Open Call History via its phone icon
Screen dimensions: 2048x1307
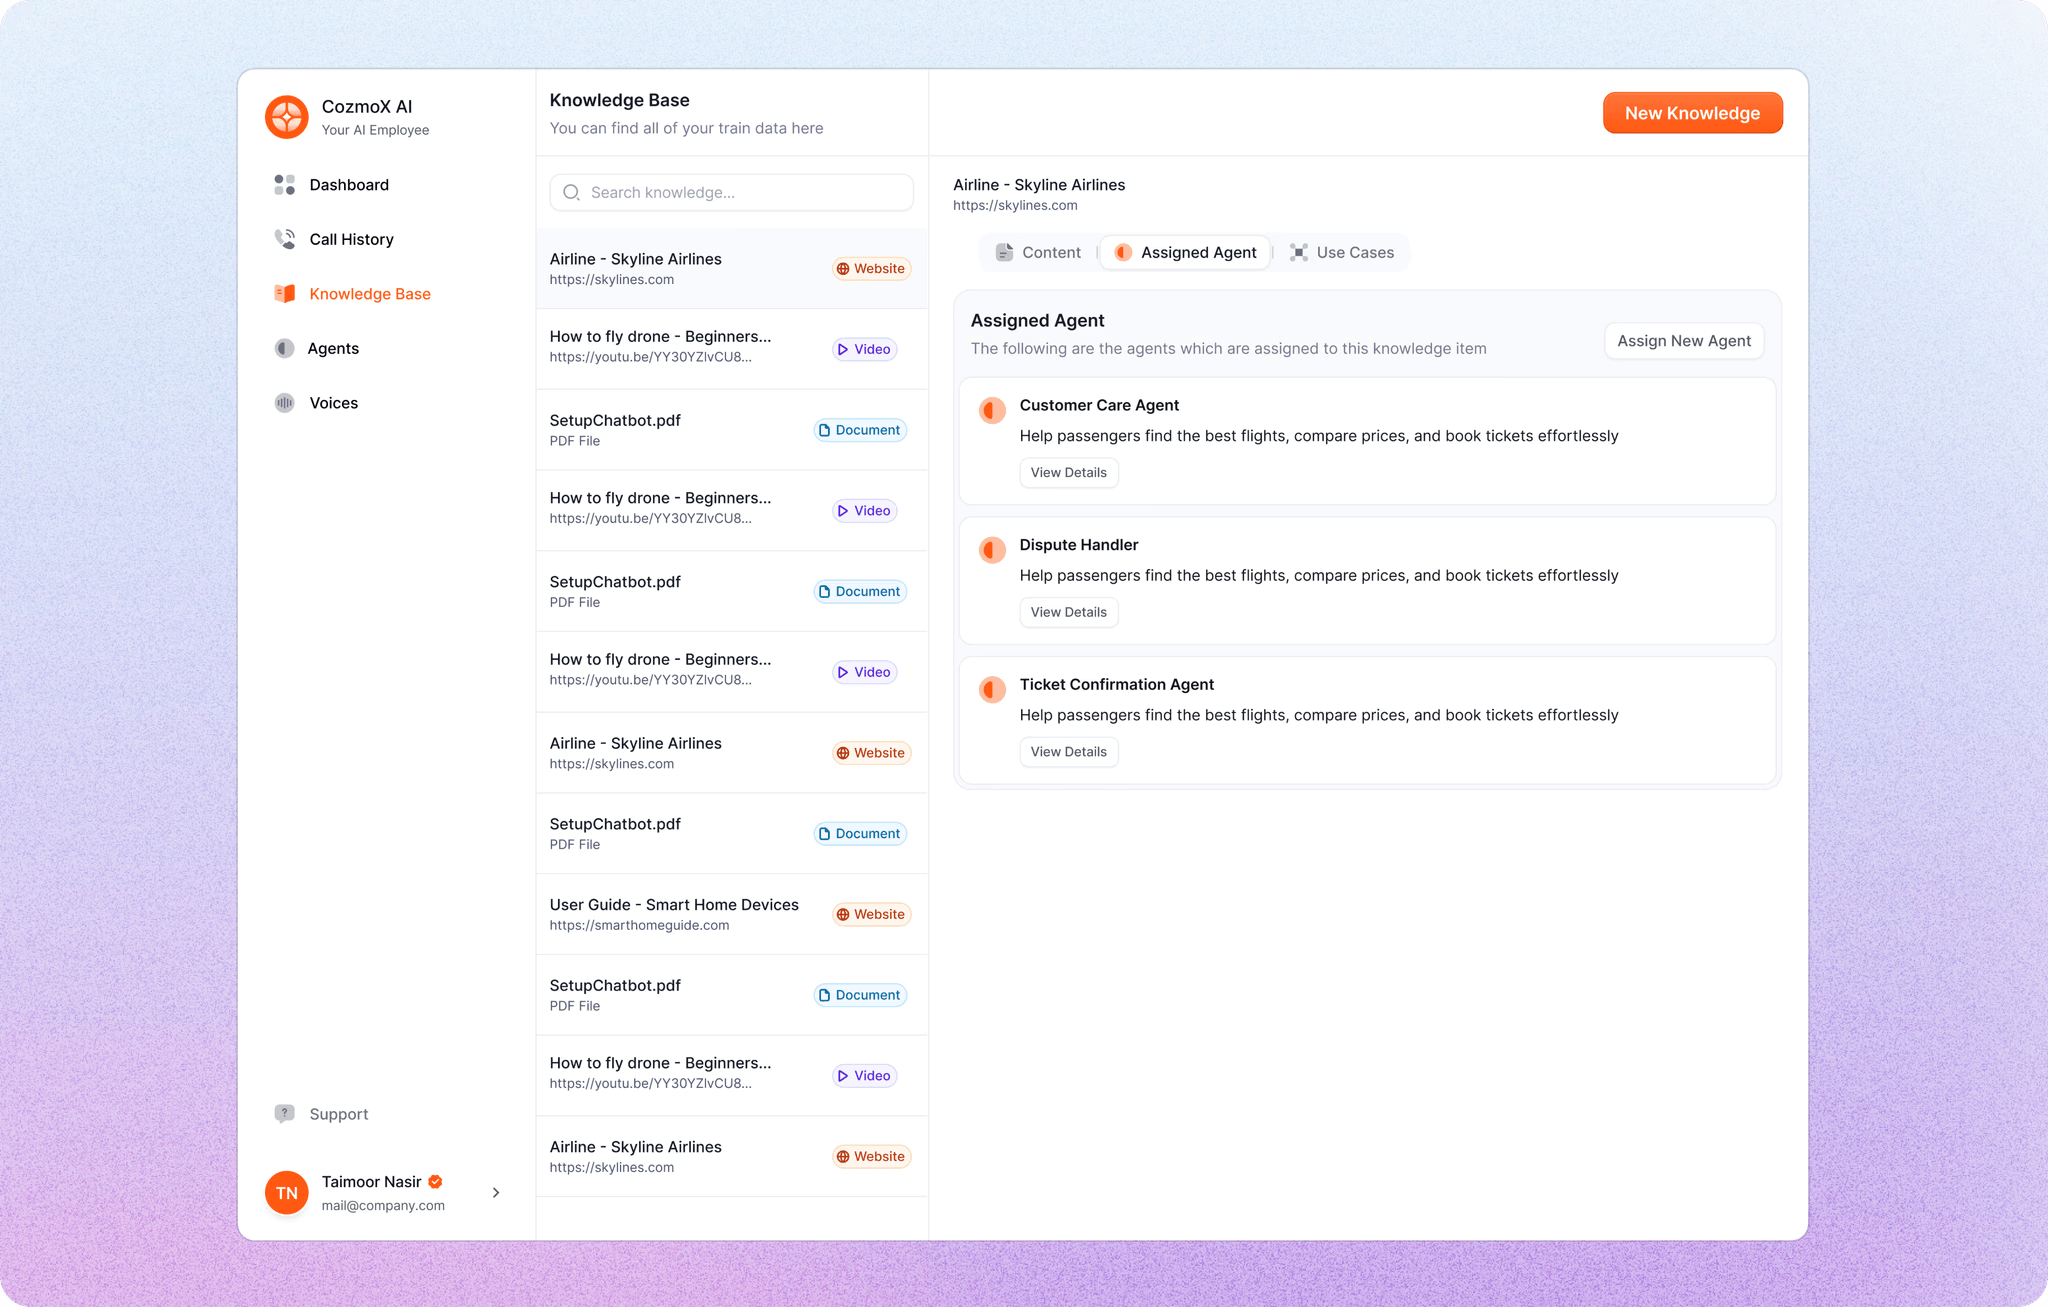click(284, 239)
